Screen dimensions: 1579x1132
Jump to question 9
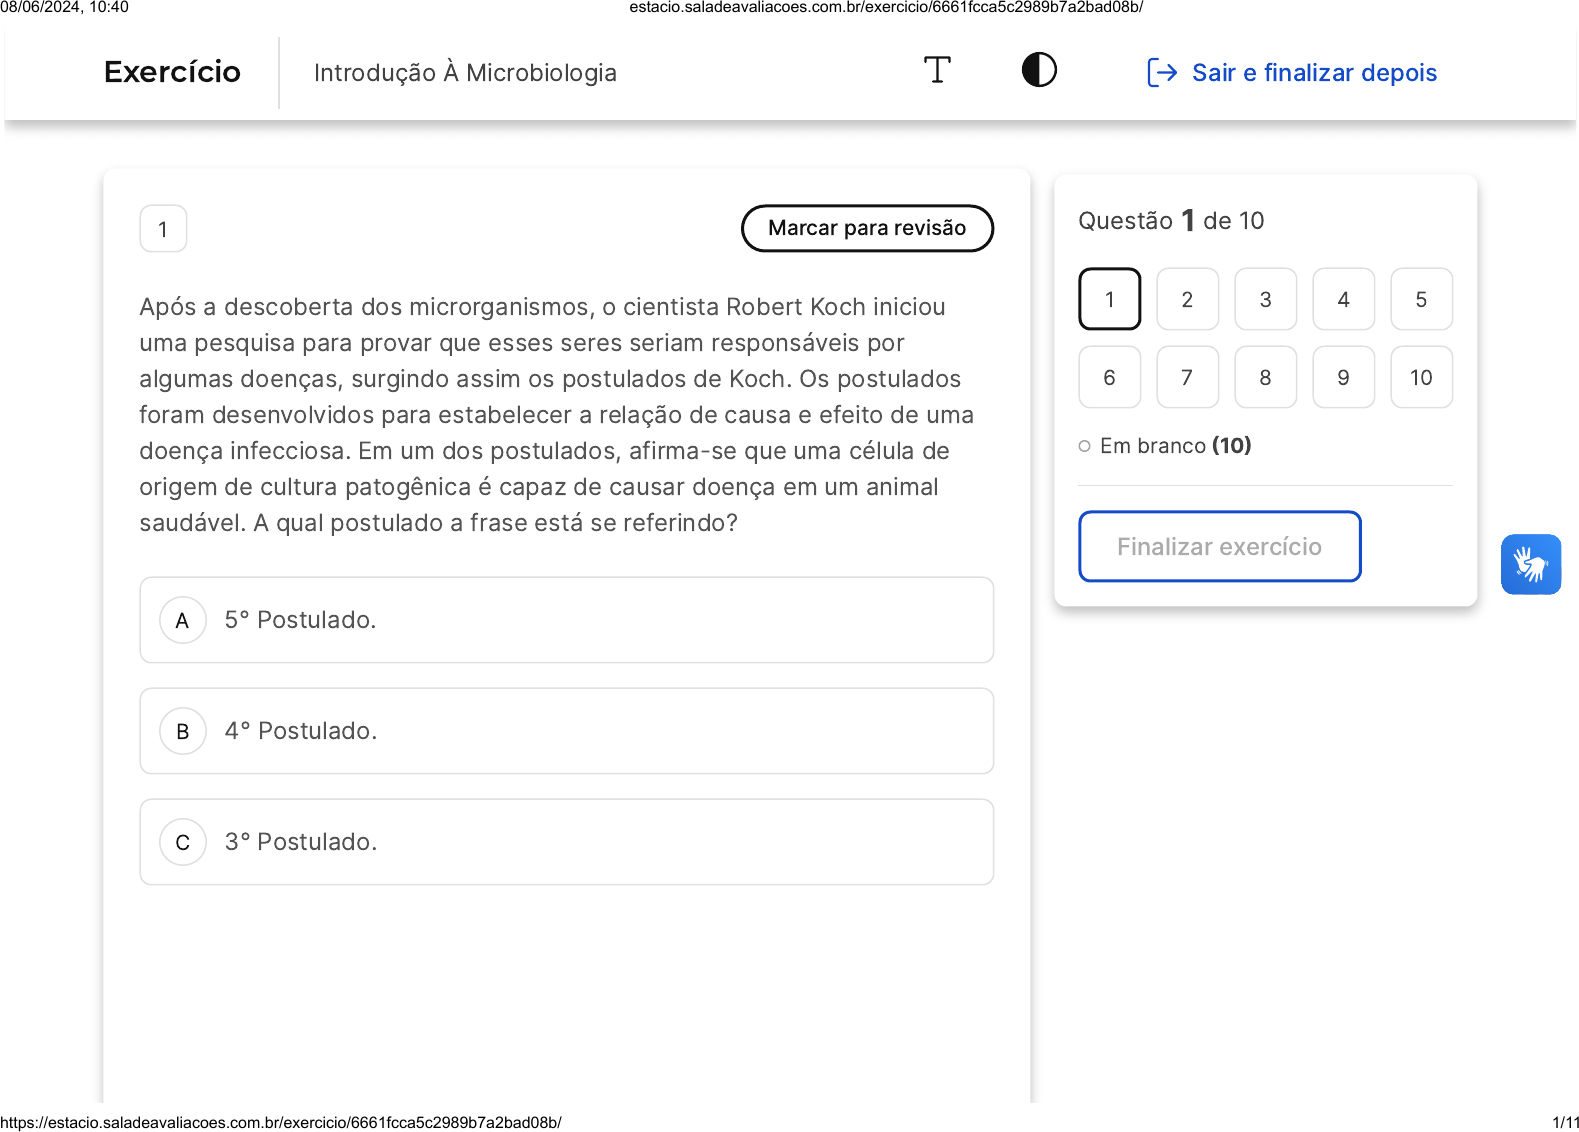[x=1343, y=377]
